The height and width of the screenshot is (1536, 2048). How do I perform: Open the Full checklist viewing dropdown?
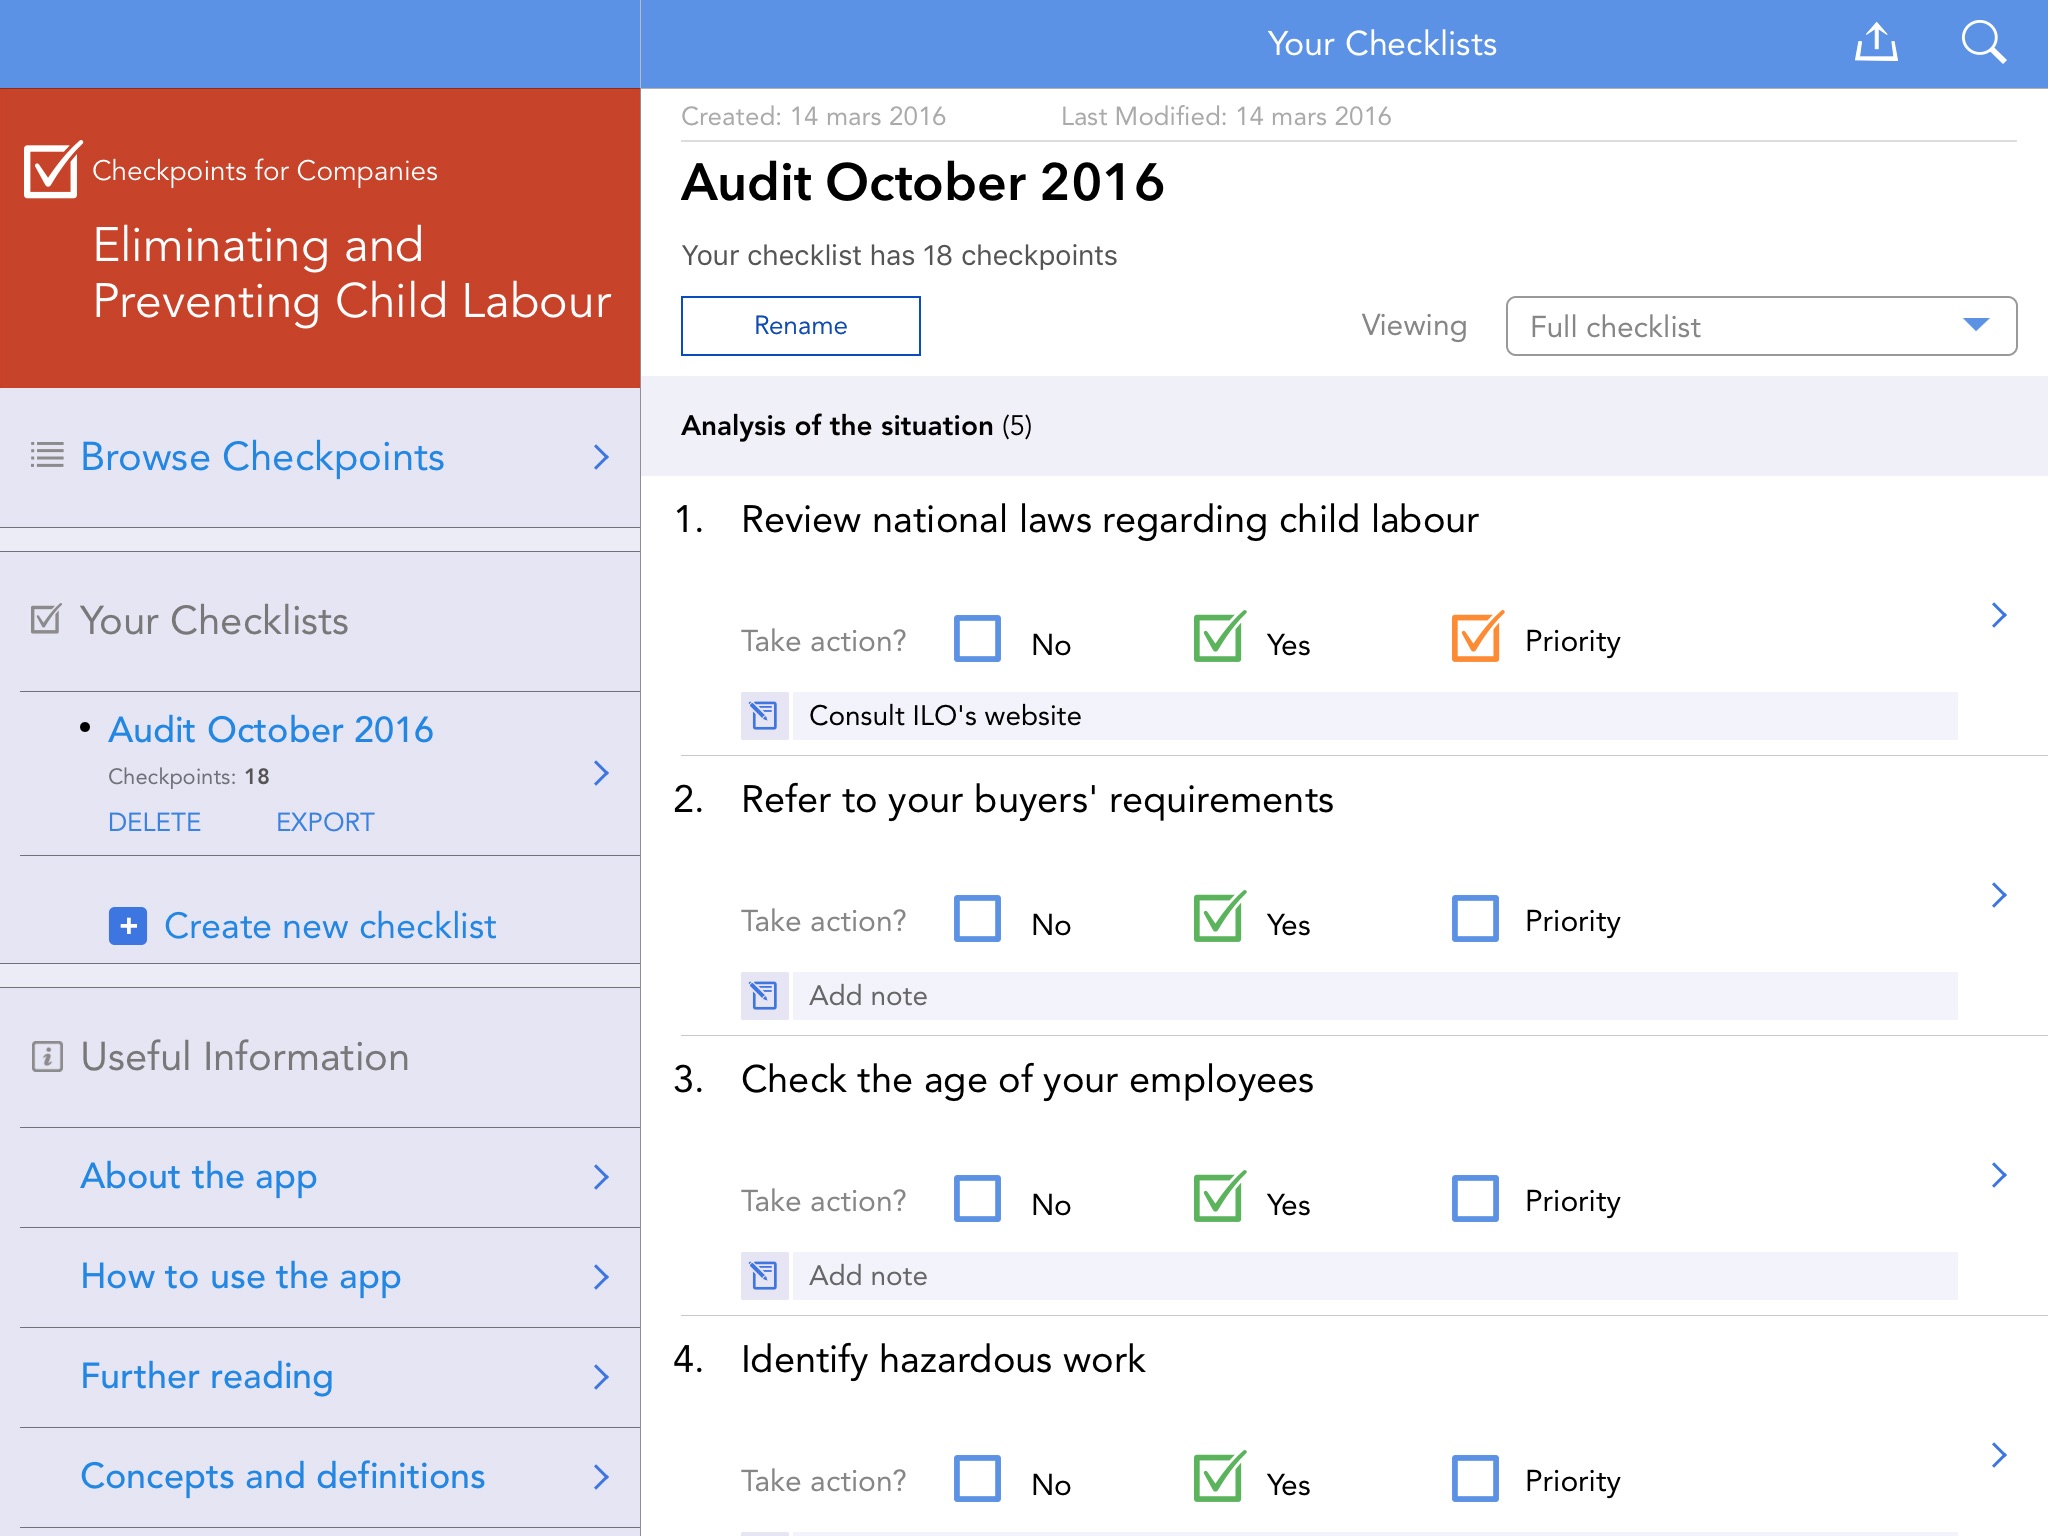point(1760,326)
